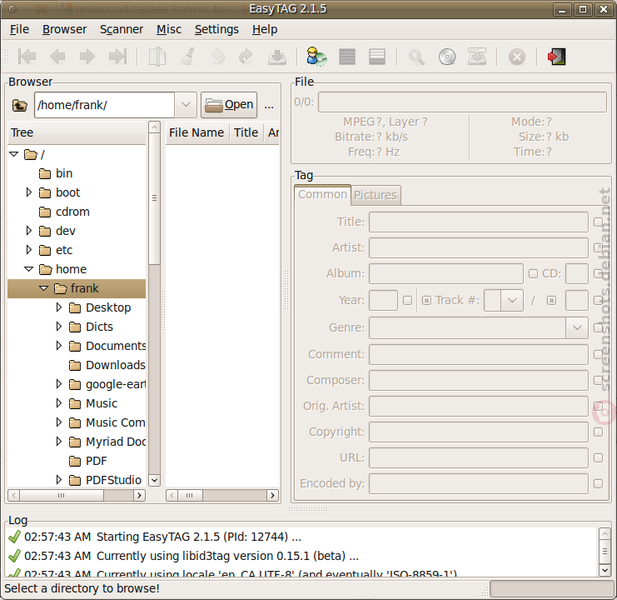Screen dimensions: 617x600
Task: Open the path combo box dropdown arrow
Action: tap(186, 105)
